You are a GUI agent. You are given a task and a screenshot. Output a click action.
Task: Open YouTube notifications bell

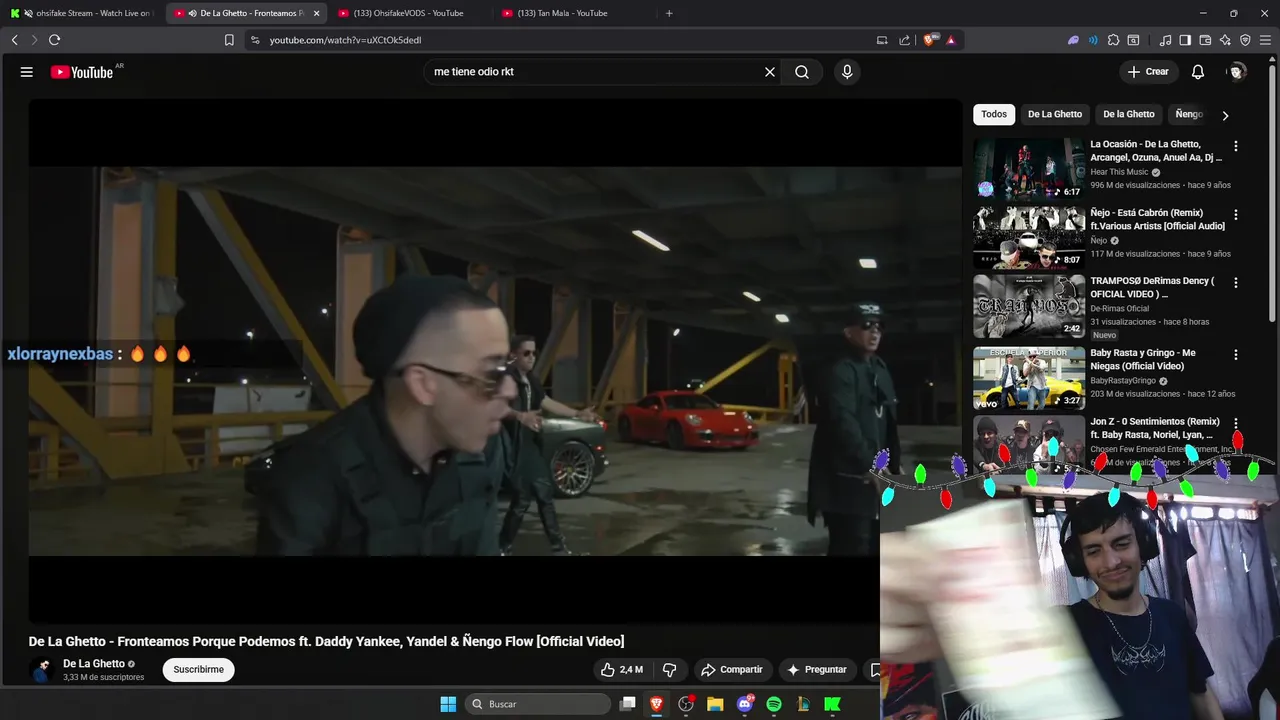coord(1198,72)
